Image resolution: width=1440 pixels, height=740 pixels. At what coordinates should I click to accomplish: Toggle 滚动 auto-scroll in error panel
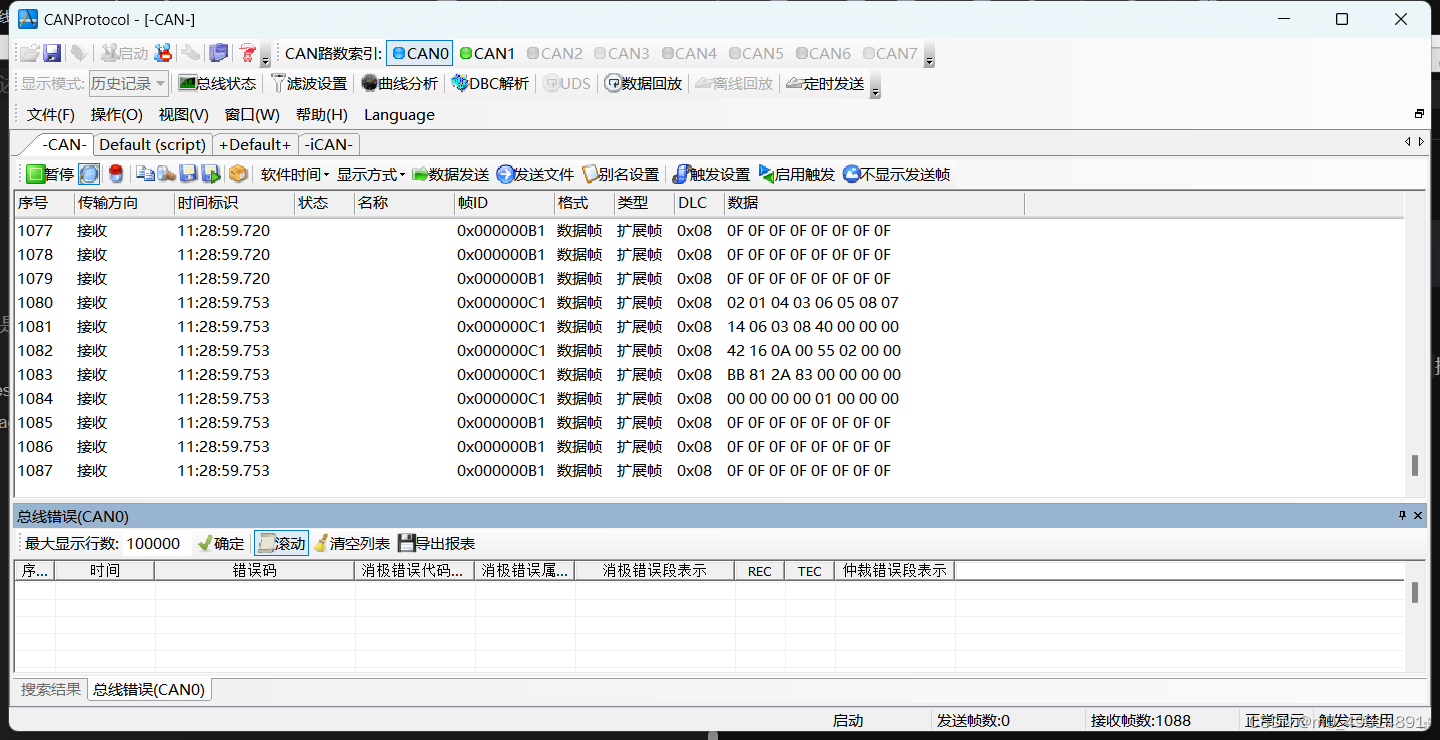[281, 543]
